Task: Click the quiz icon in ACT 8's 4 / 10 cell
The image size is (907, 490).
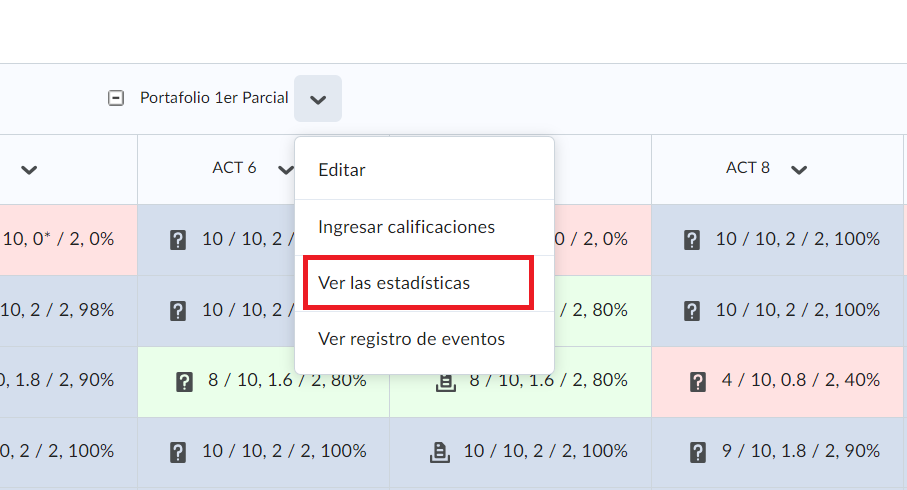Action: pyautogui.click(x=699, y=381)
